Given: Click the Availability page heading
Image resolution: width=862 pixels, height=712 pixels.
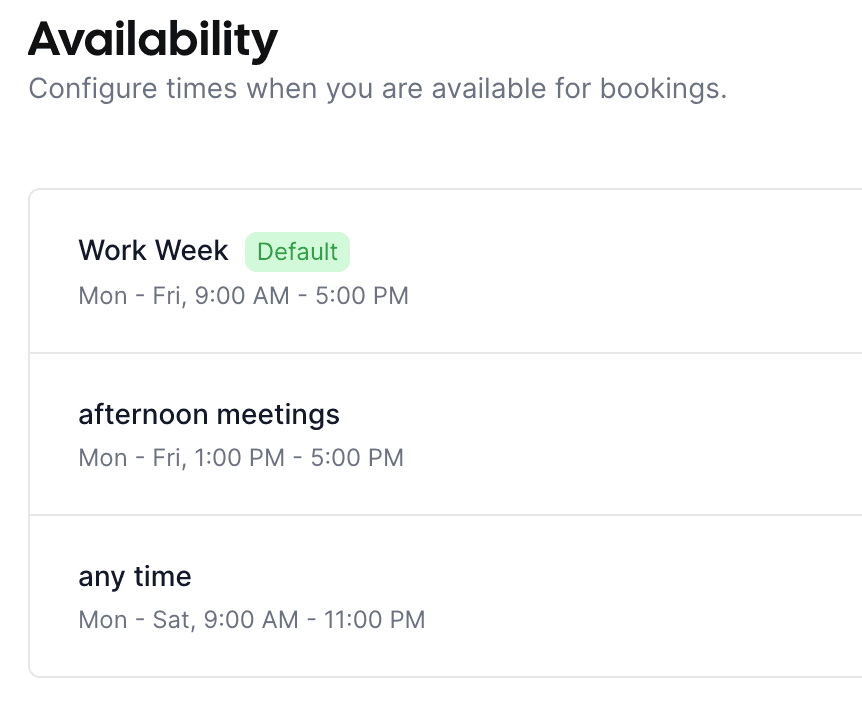Looking at the screenshot, I should click(153, 40).
